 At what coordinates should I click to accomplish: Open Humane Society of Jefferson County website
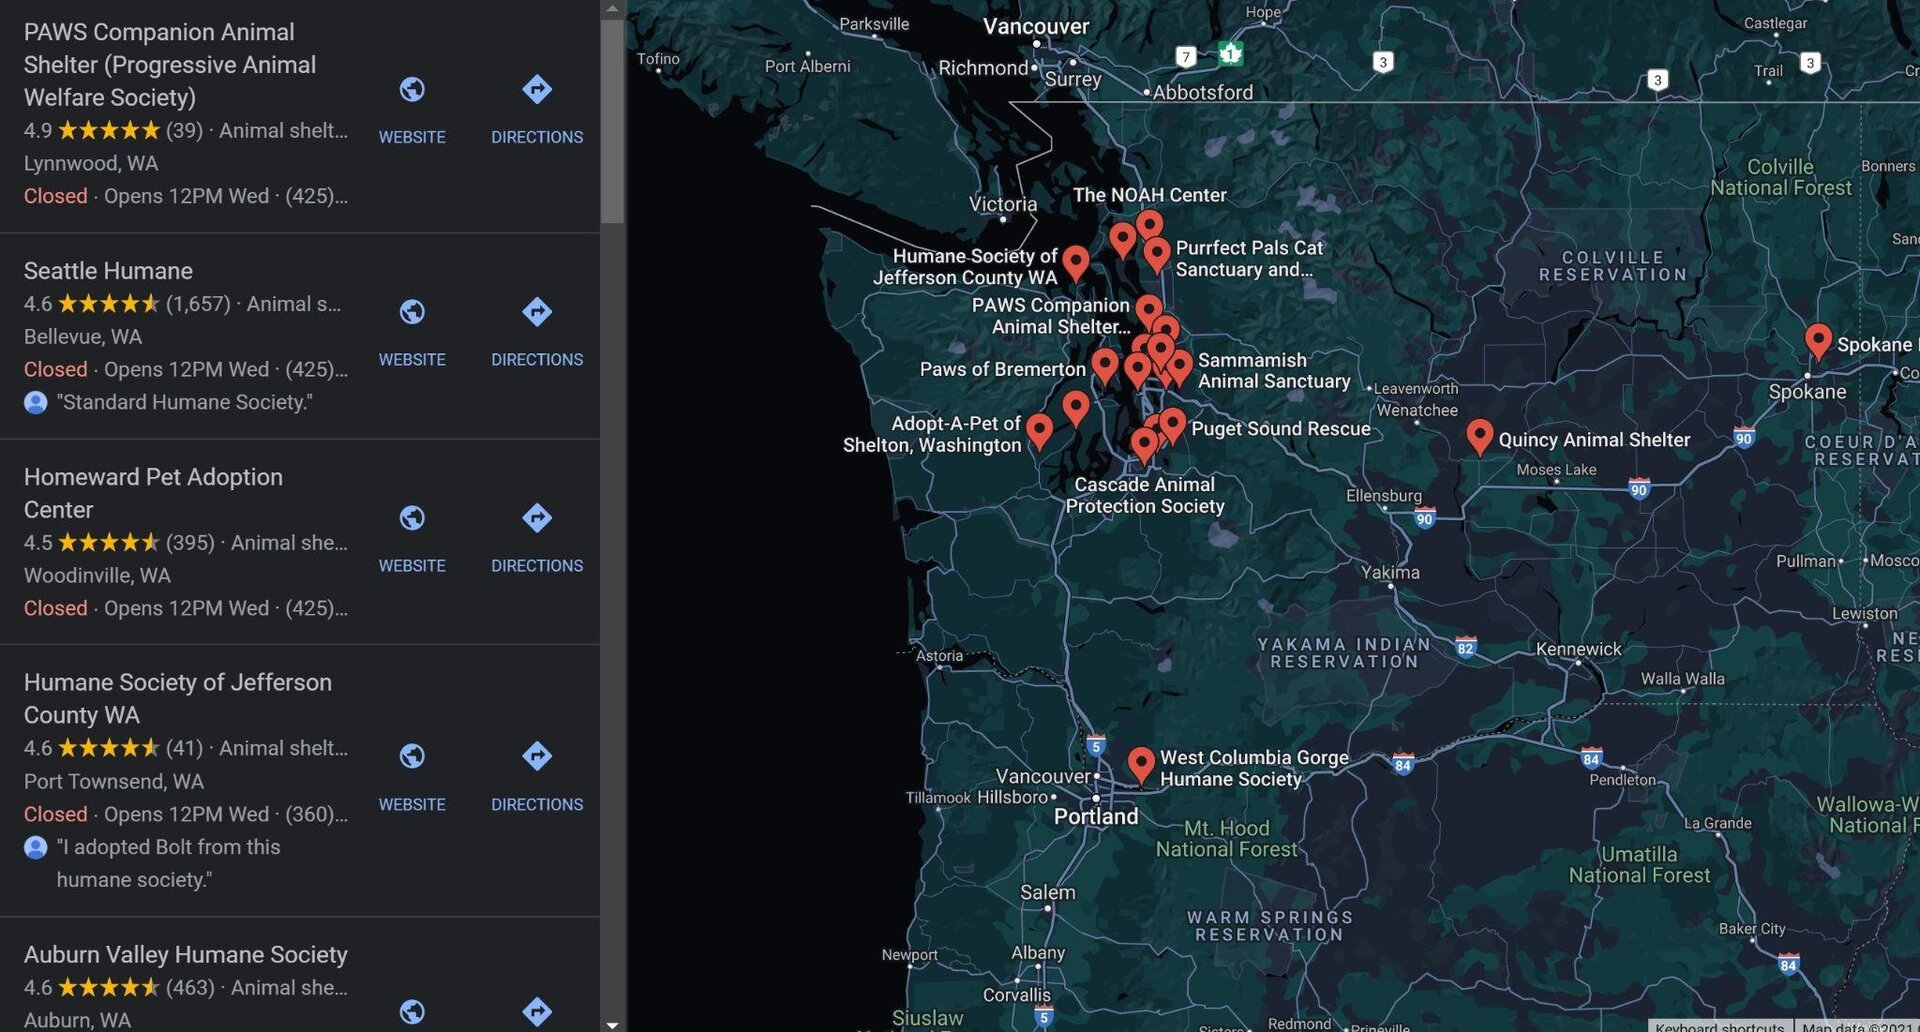click(412, 774)
